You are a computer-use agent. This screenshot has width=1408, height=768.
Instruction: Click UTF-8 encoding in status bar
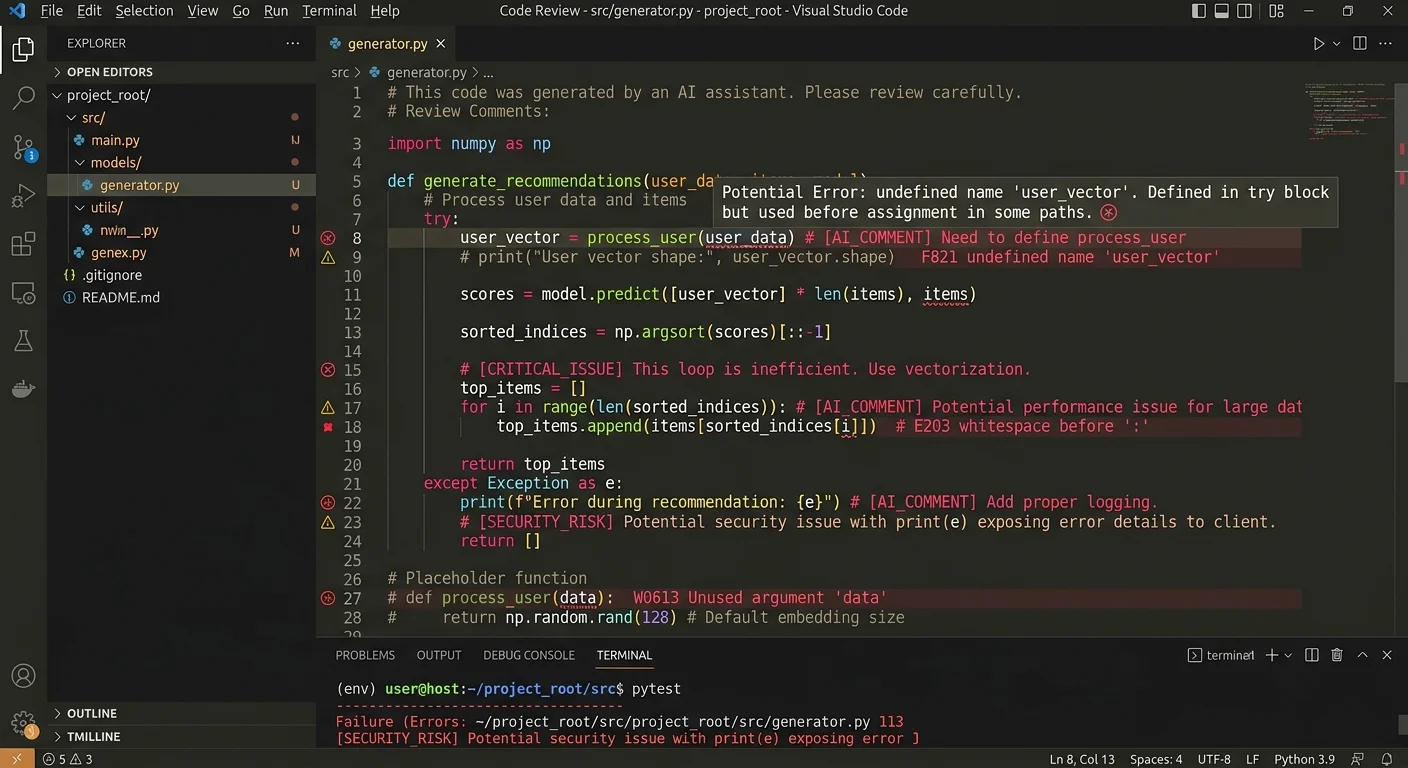coord(1214,759)
